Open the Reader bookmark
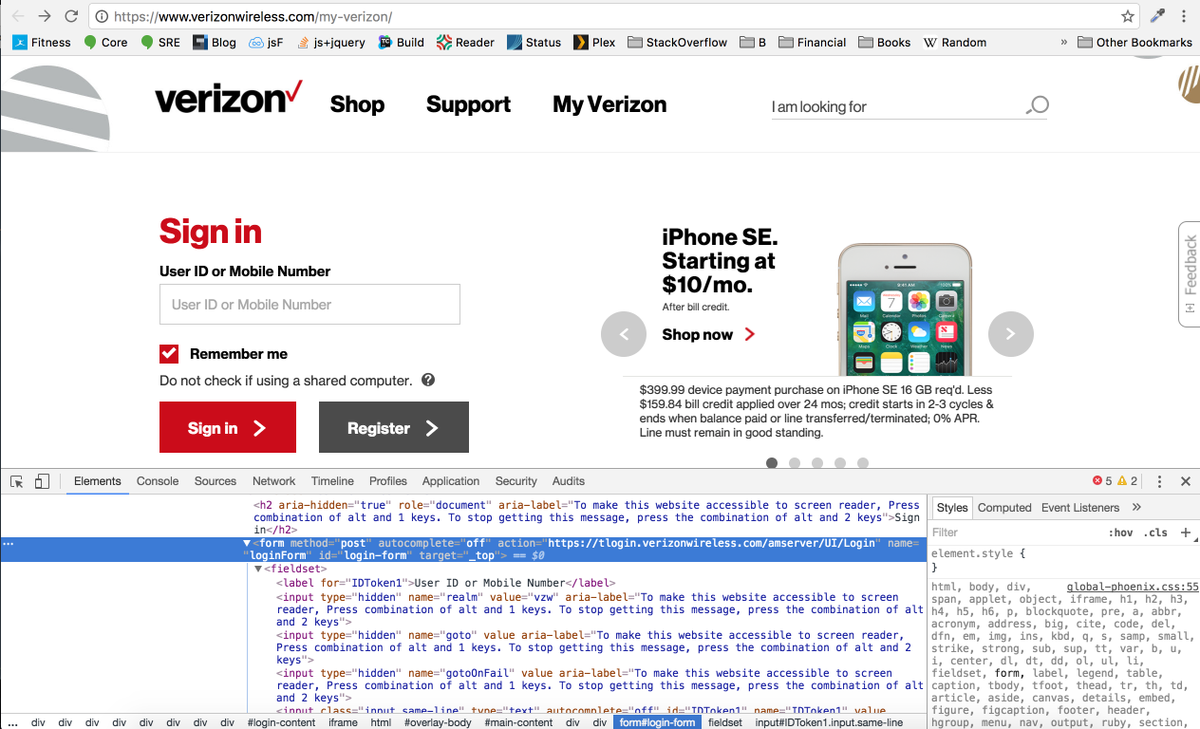The width and height of the screenshot is (1200, 729). [x=466, y=42]
